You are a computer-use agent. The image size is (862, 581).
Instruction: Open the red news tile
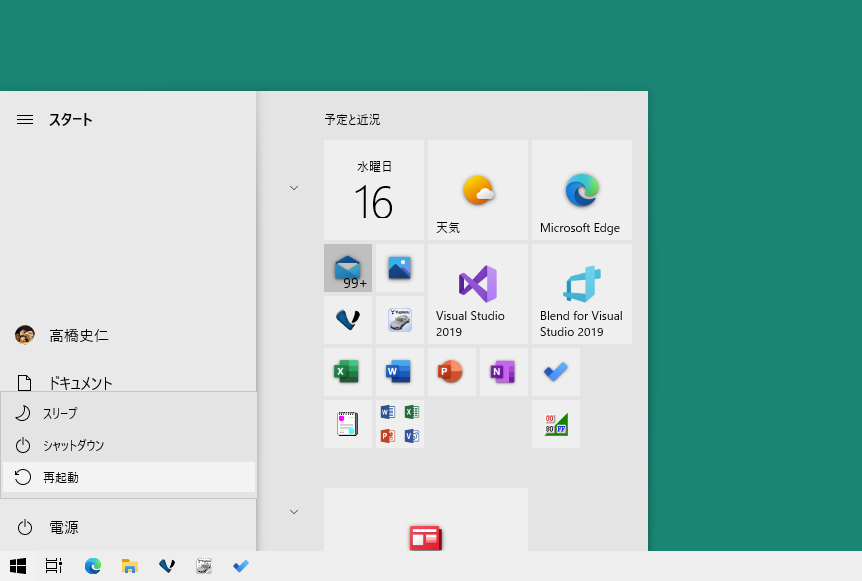coord(426,519)
